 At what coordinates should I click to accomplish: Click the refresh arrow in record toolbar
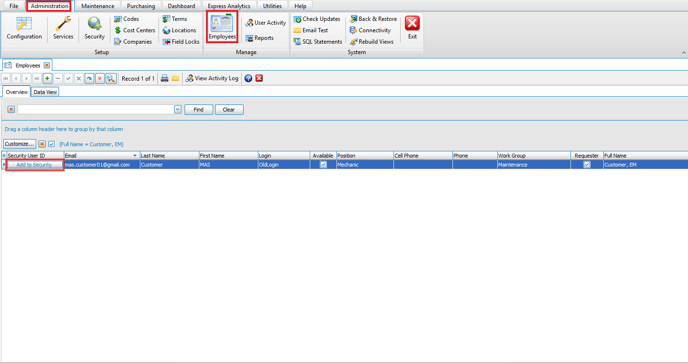click(x=89, y=79)
